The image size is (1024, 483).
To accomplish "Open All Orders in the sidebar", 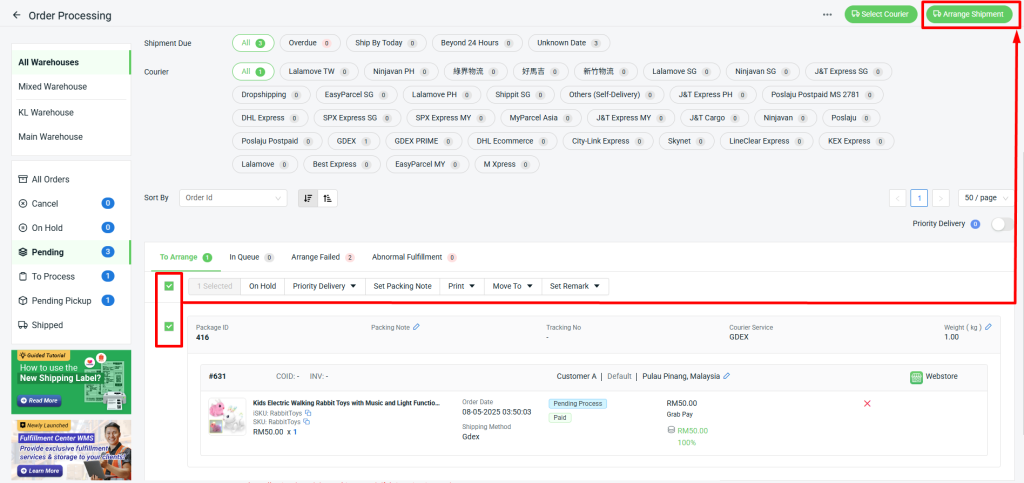I will (x=71, y=179).
